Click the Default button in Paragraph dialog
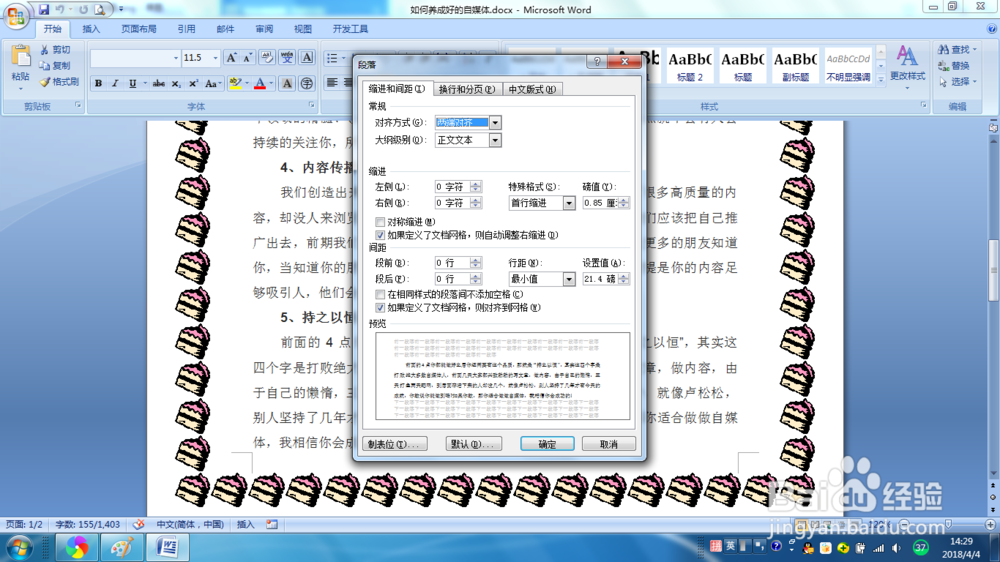This screenshot has height=562, width=1000. pyautogui.click(x=473, y=444)
